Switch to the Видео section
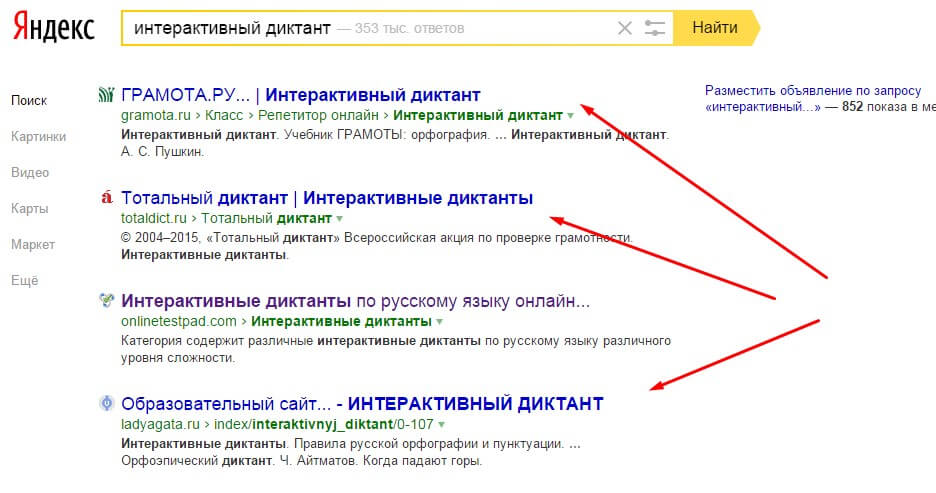The image size is (936, 493). pyautogui.click(x=30, y=172)
